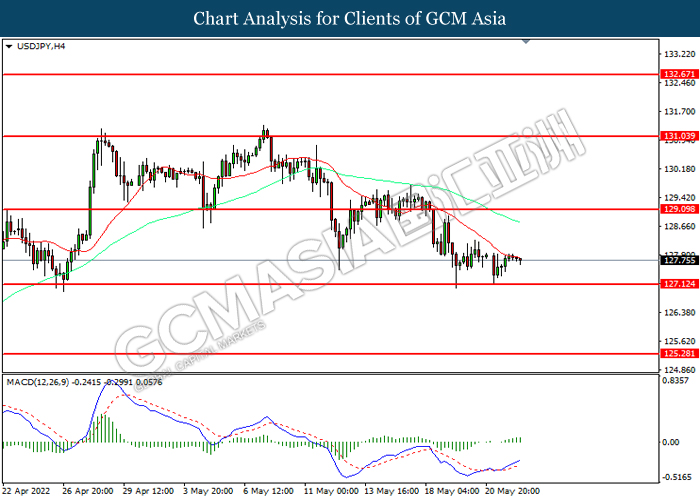
Task: Click the 128.660 value on price axis
Action: (679, 226)
